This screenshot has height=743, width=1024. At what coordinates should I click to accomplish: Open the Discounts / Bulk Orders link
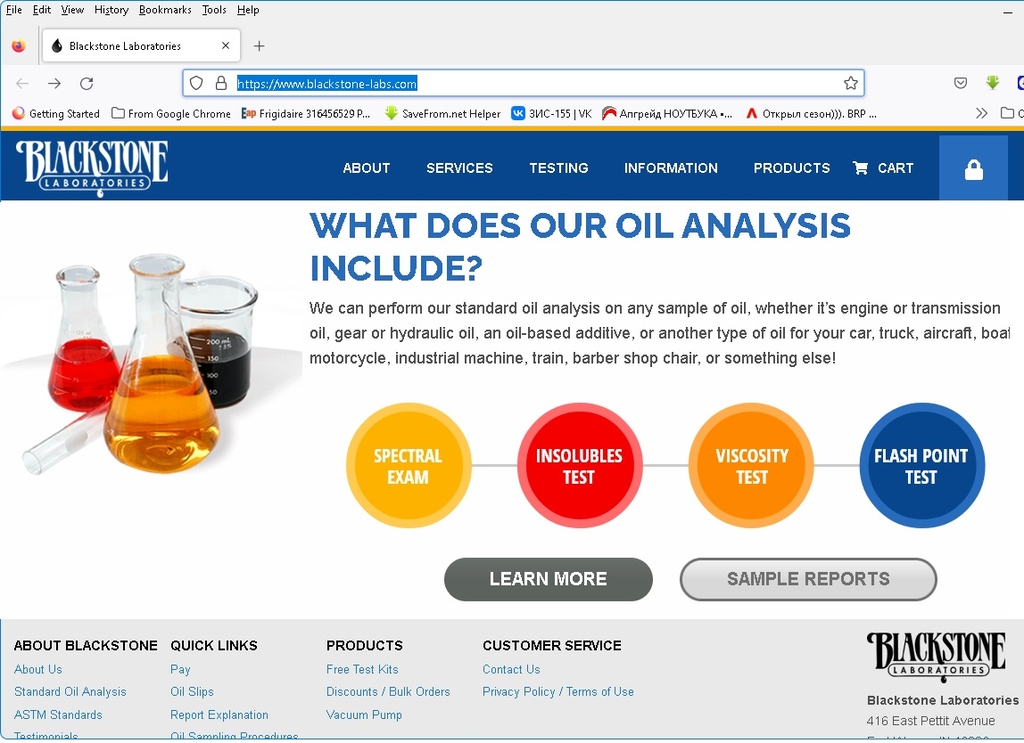click(x=389, y=691)
